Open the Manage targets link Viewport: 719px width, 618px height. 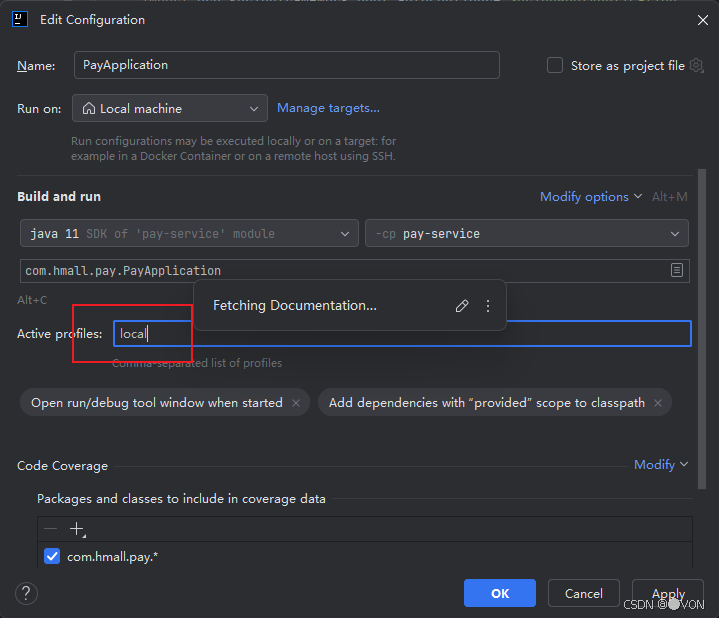[x=328, y=108]
